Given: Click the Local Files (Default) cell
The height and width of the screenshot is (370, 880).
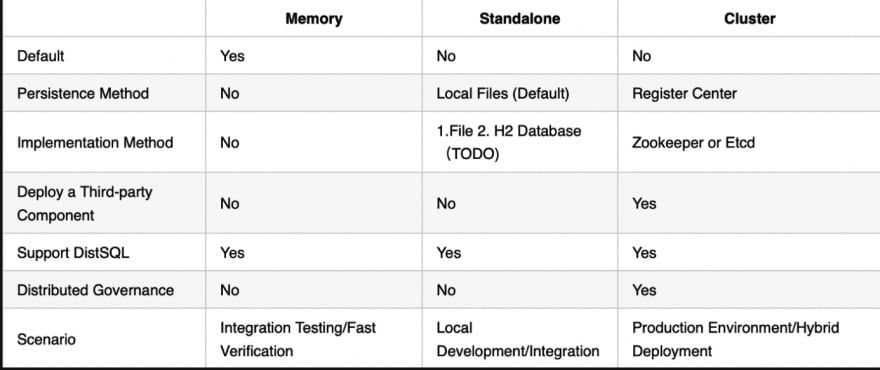Looking at the screenshot, I should [503, 93].
